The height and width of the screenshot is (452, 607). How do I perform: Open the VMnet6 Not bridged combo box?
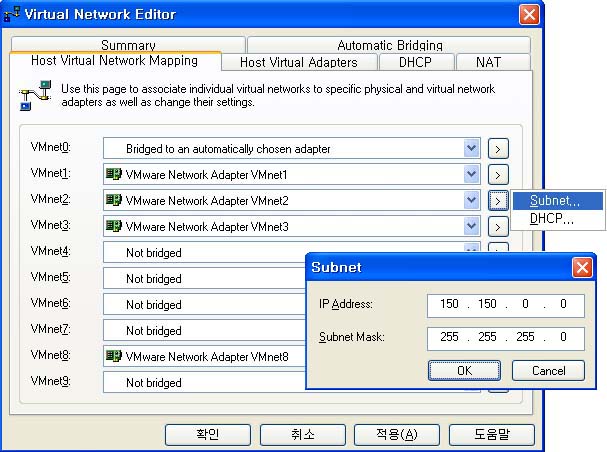pos(204,304)
